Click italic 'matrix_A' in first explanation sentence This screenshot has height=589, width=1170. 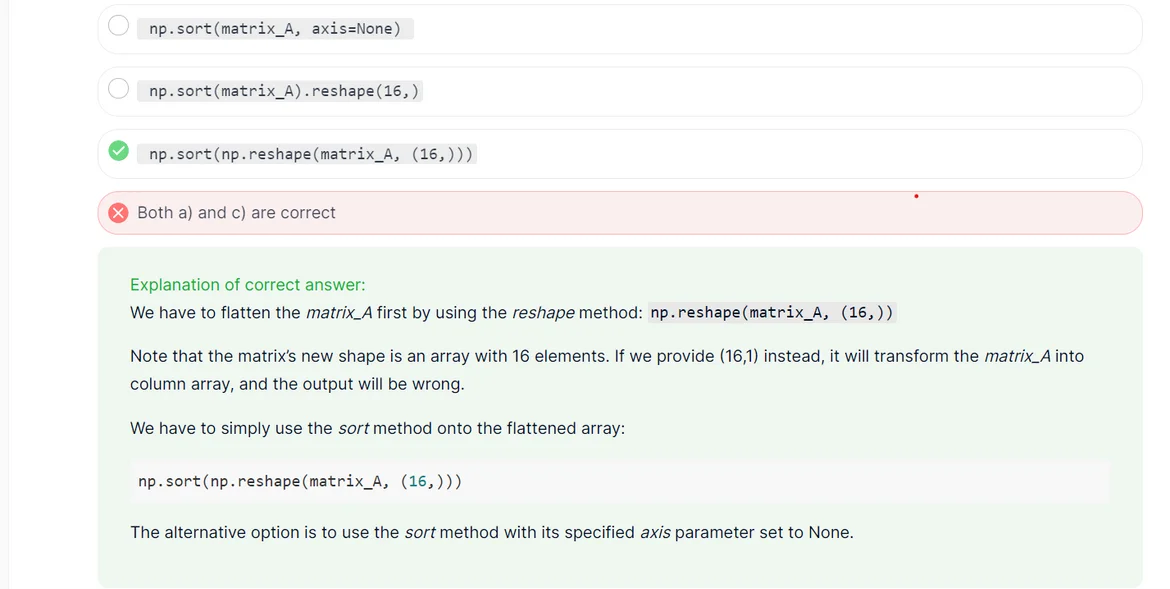(339, 313)
